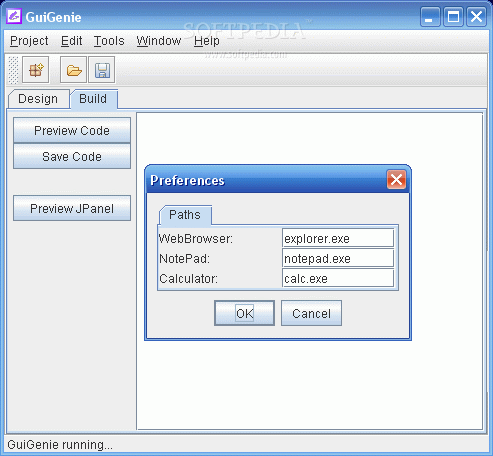Viewport: 493px width, 456px height.
Task: Click the Calculator path field with calc.exe
Action: [x=338, y=278]
